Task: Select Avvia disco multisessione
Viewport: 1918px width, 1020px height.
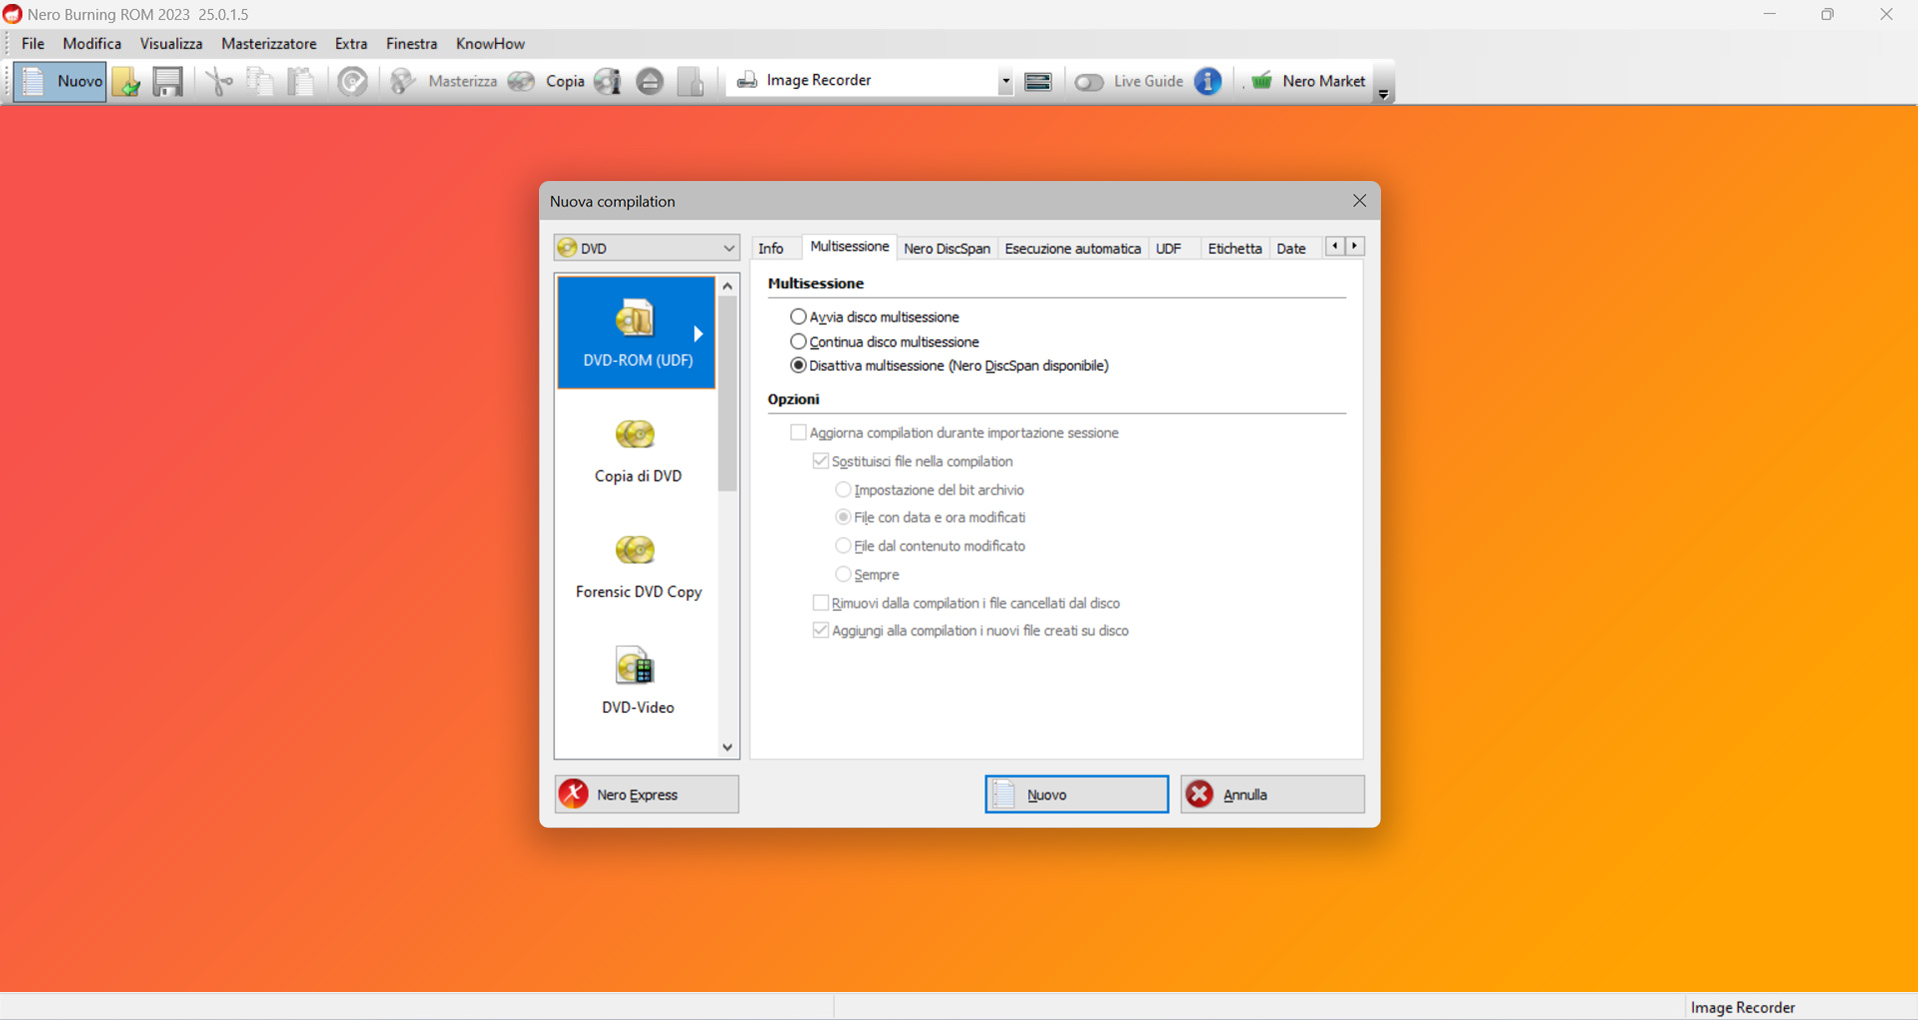Action: [x=798, y=316]
